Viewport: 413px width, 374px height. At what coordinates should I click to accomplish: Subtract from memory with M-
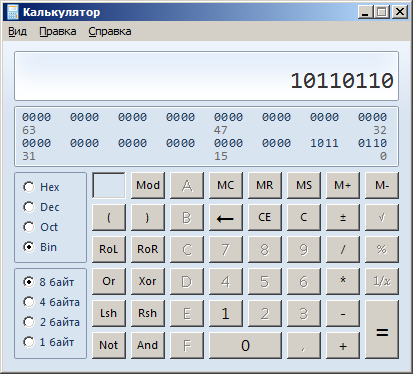(x=382, y=186)
